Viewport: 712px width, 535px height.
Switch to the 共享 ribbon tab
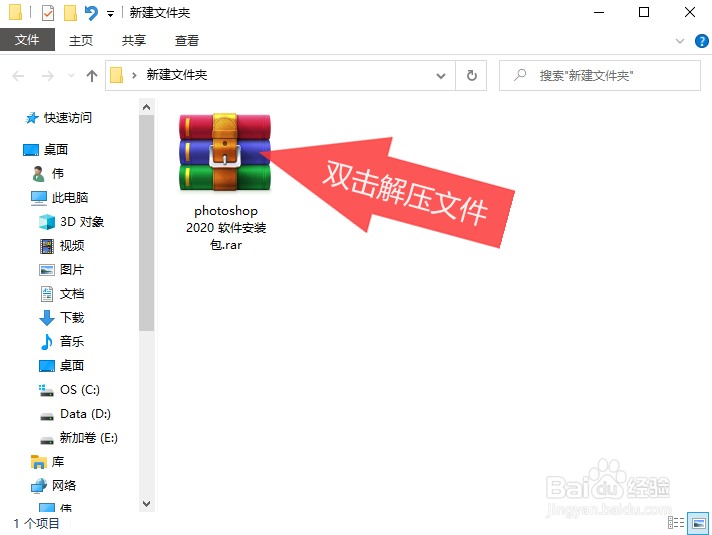[134, 40]
